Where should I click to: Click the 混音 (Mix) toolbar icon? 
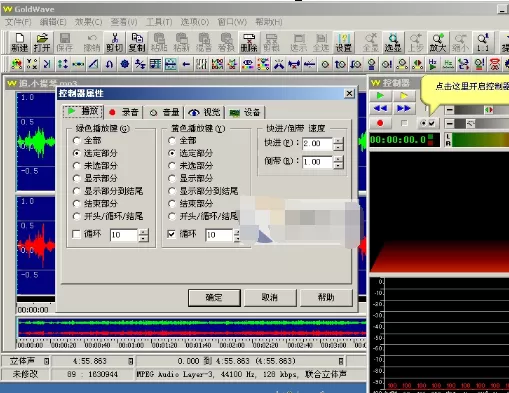click(x=204, y=43)
